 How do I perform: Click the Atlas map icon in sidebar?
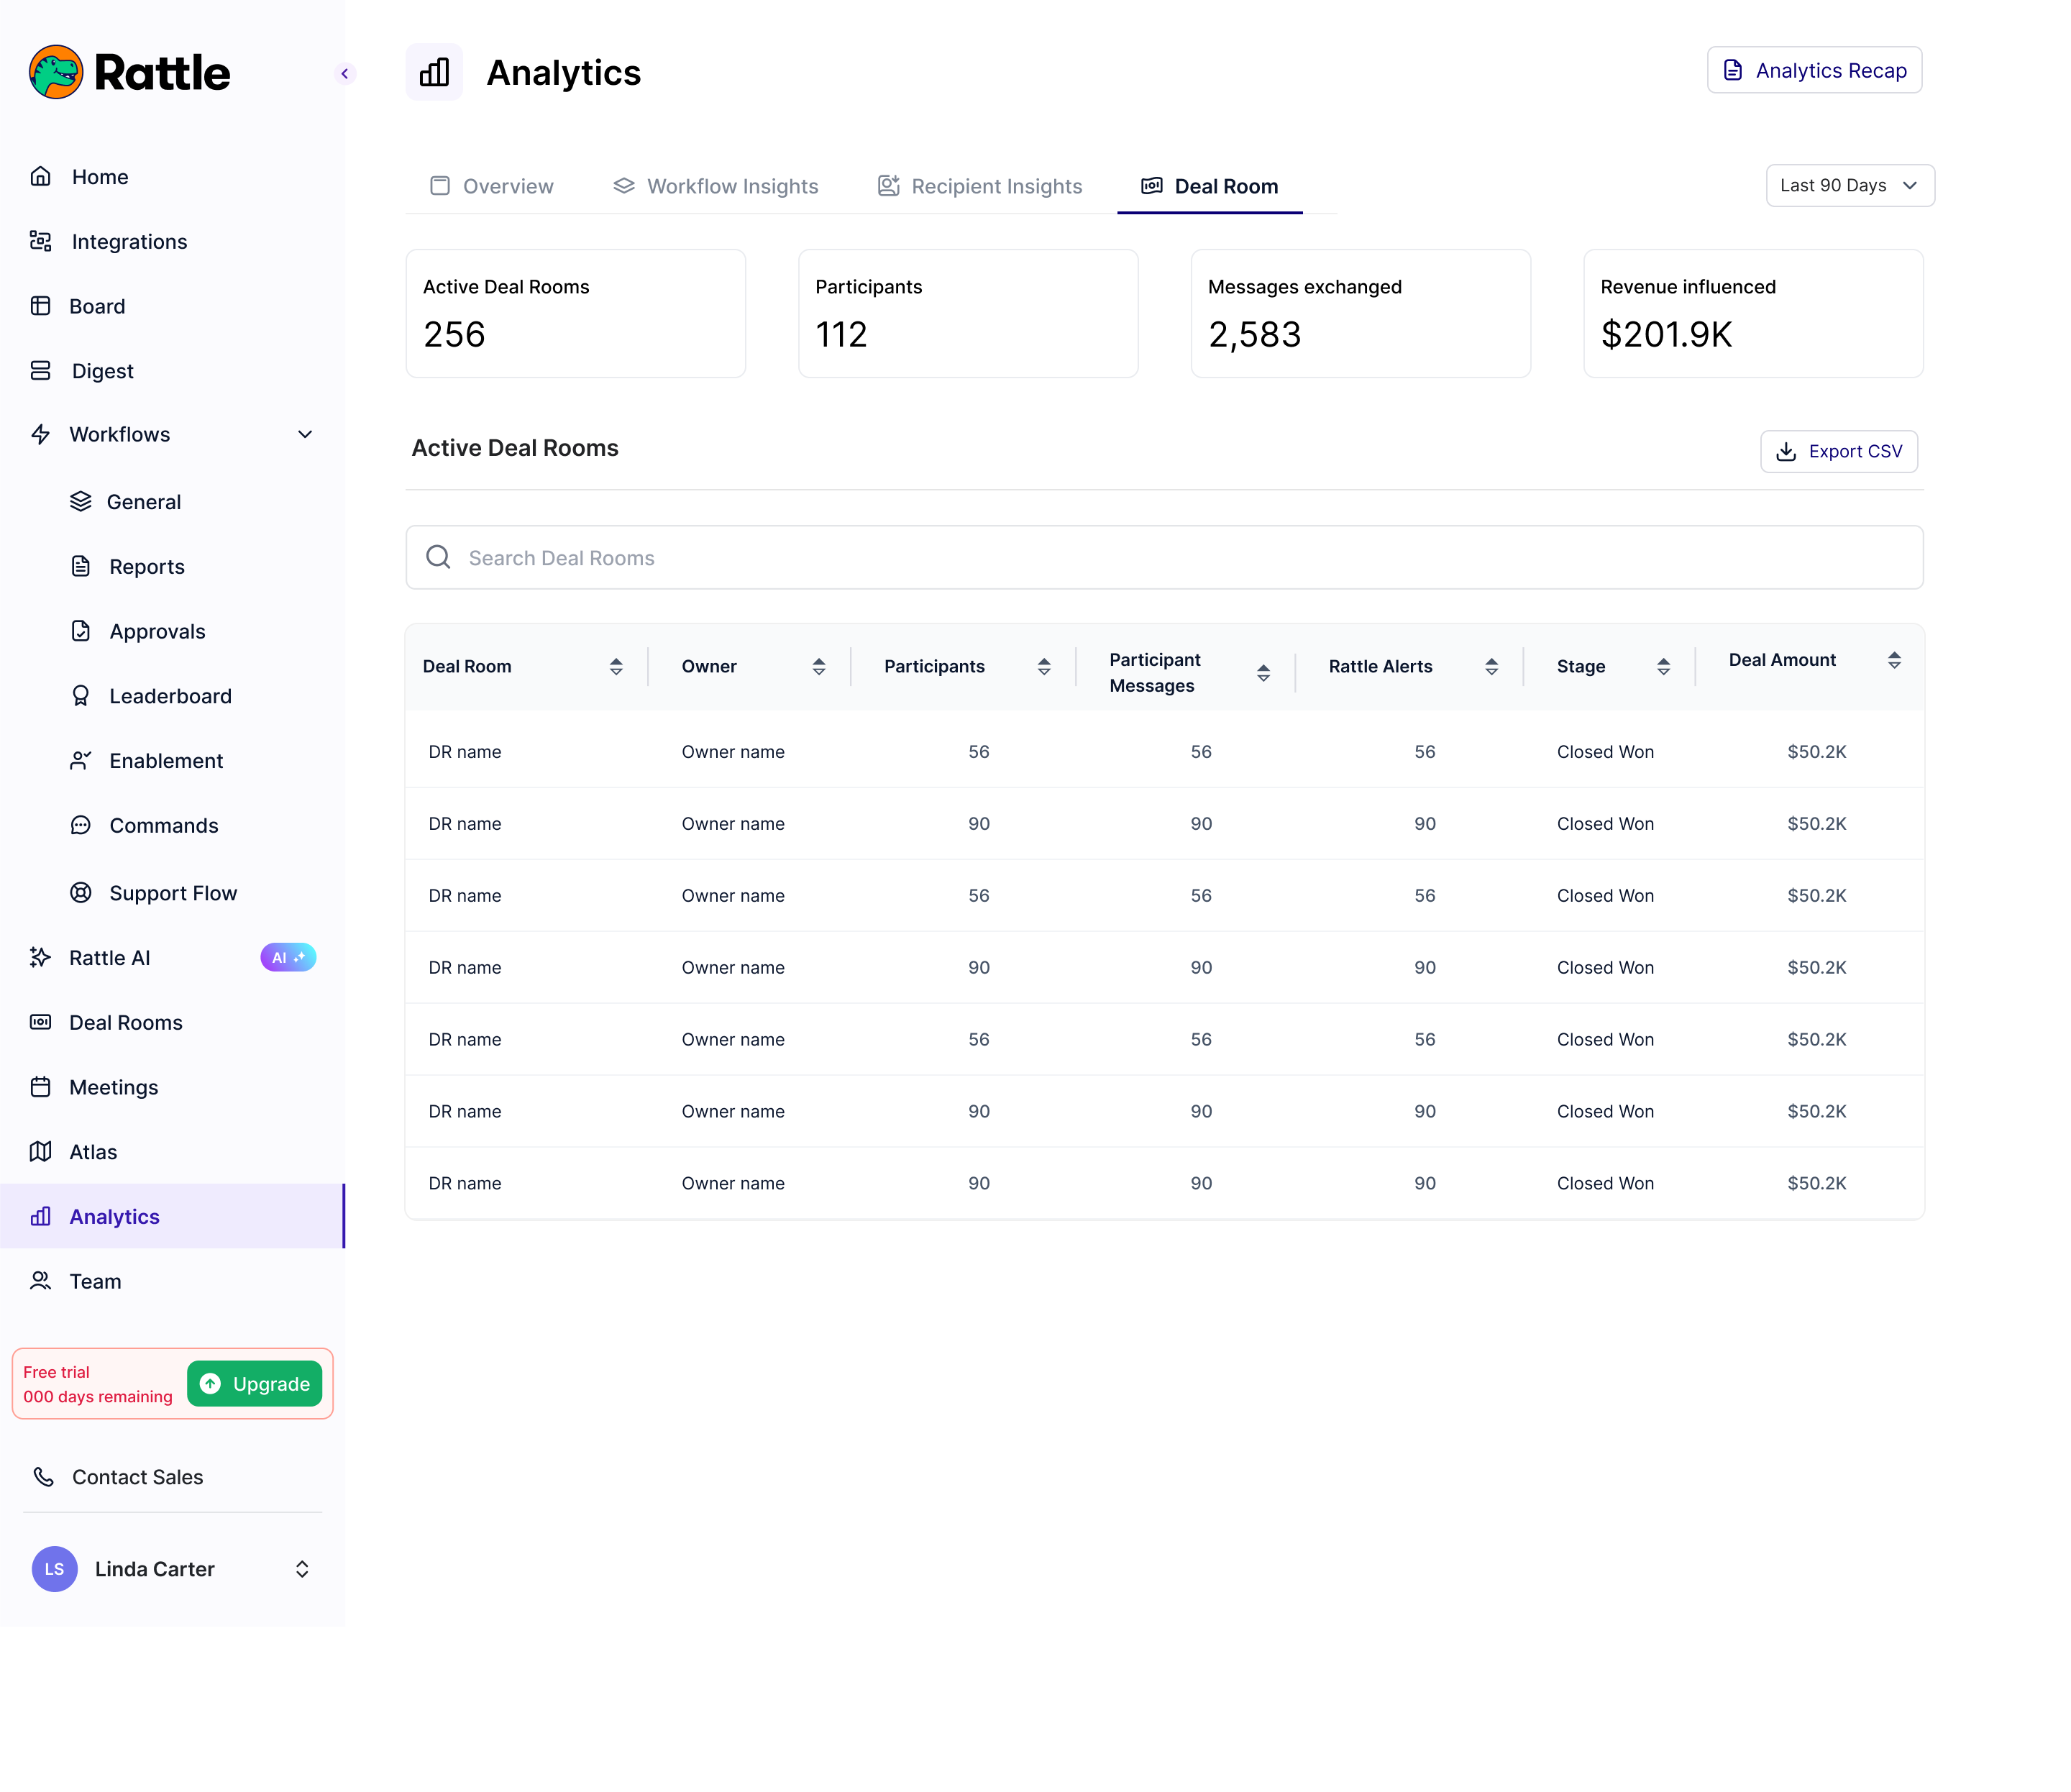pos(40,1151)
